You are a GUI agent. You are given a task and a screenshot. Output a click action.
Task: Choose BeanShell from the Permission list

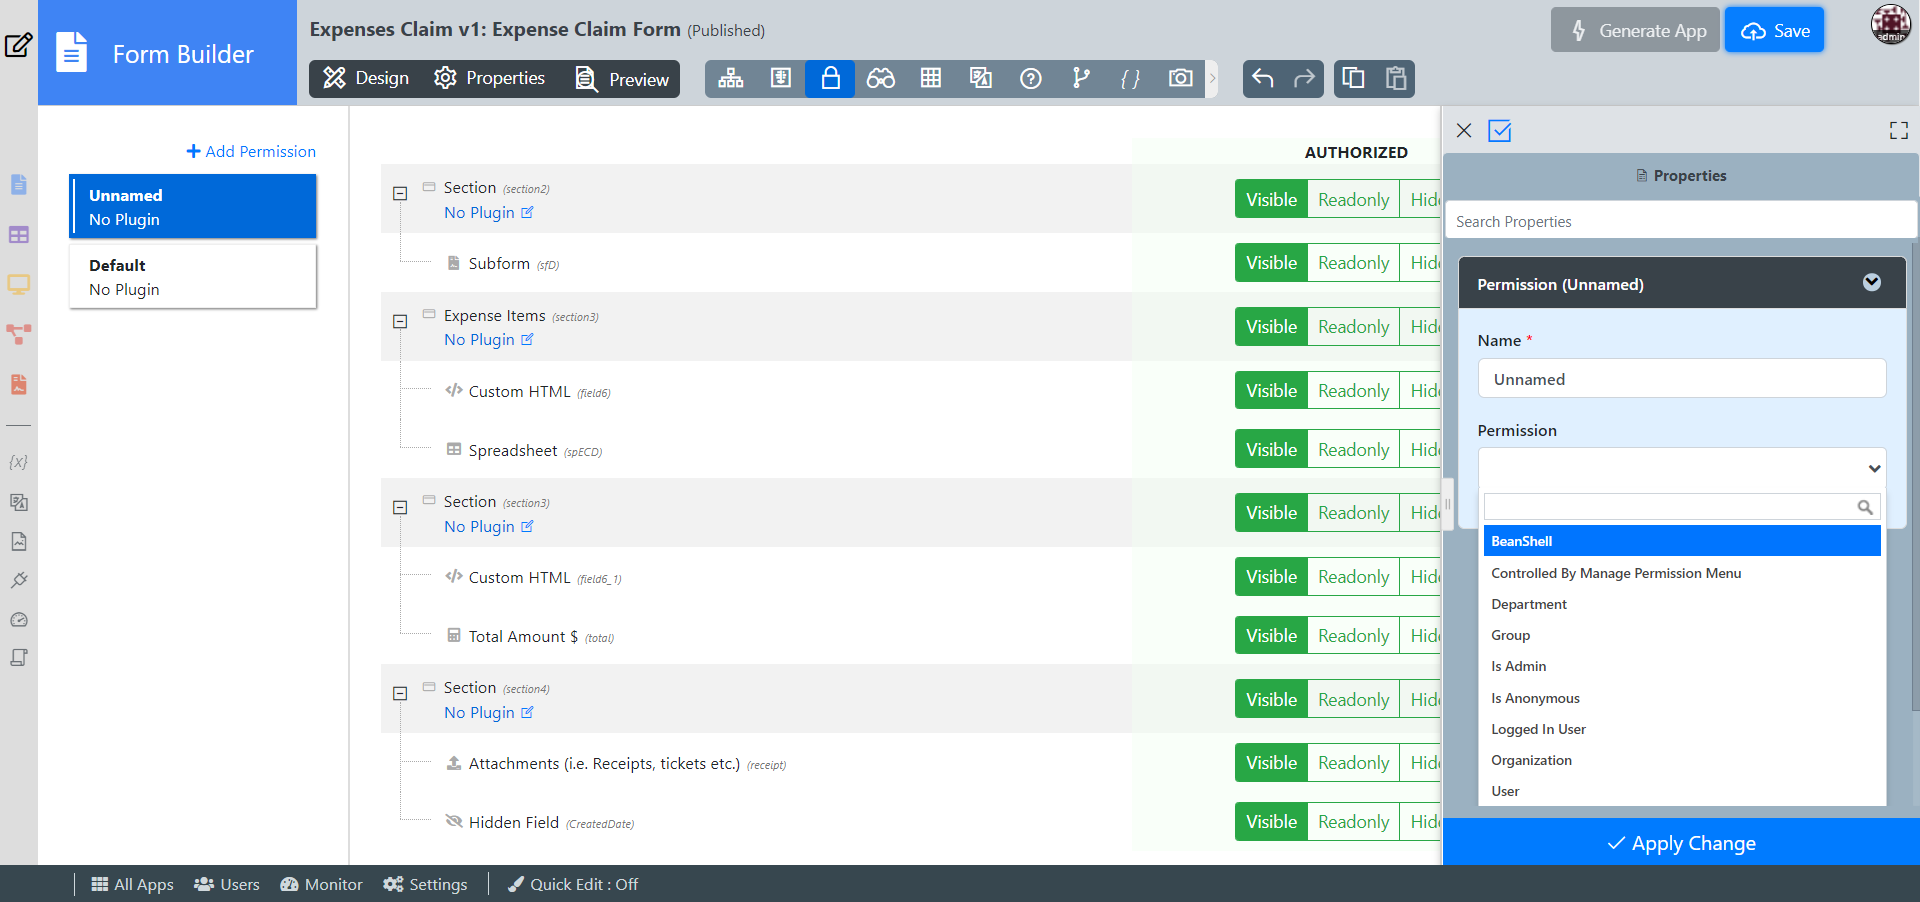(x=1682, y=541)
